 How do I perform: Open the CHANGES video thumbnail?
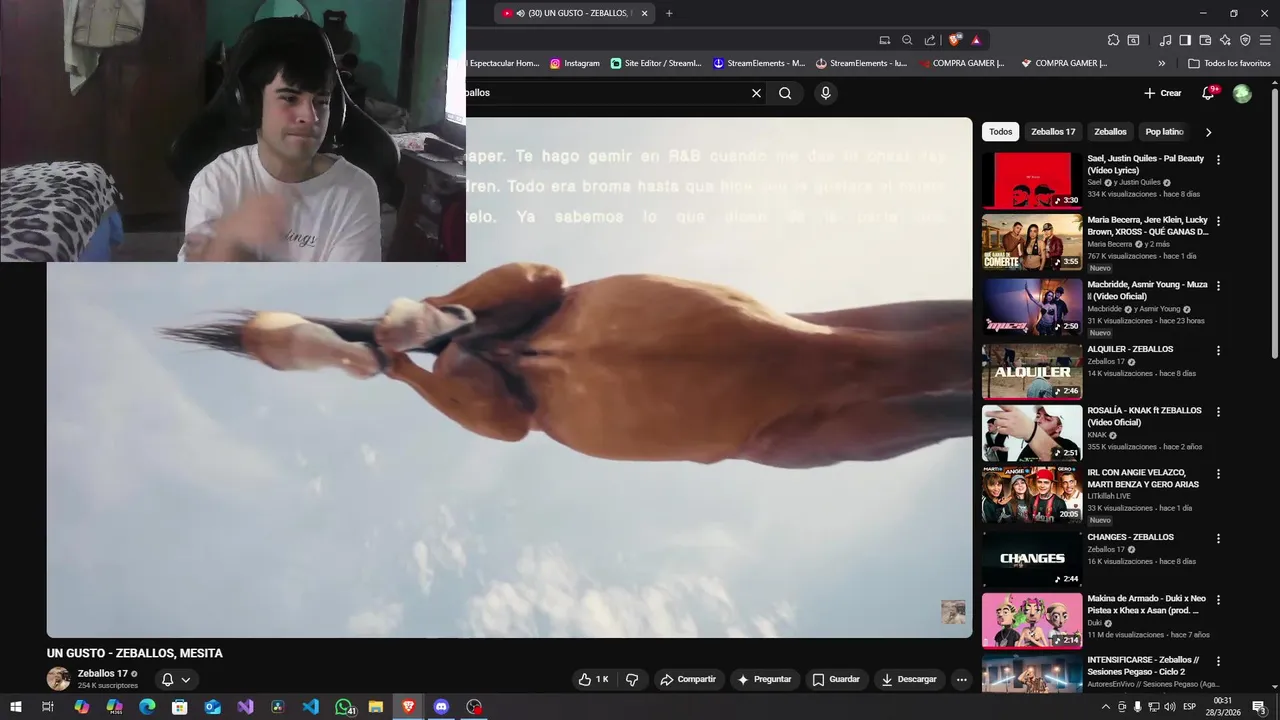click(x=1032, y=559)
